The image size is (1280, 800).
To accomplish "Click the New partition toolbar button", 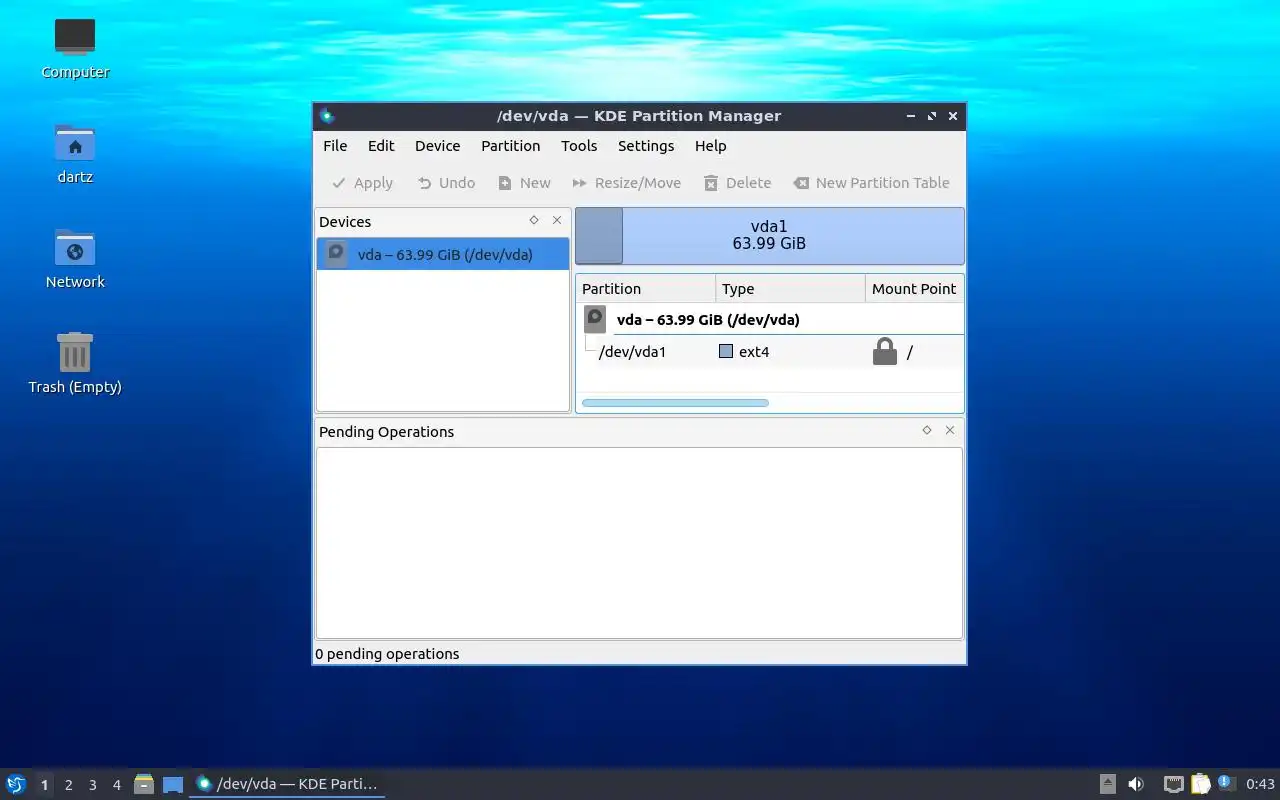I will (524, 183).
